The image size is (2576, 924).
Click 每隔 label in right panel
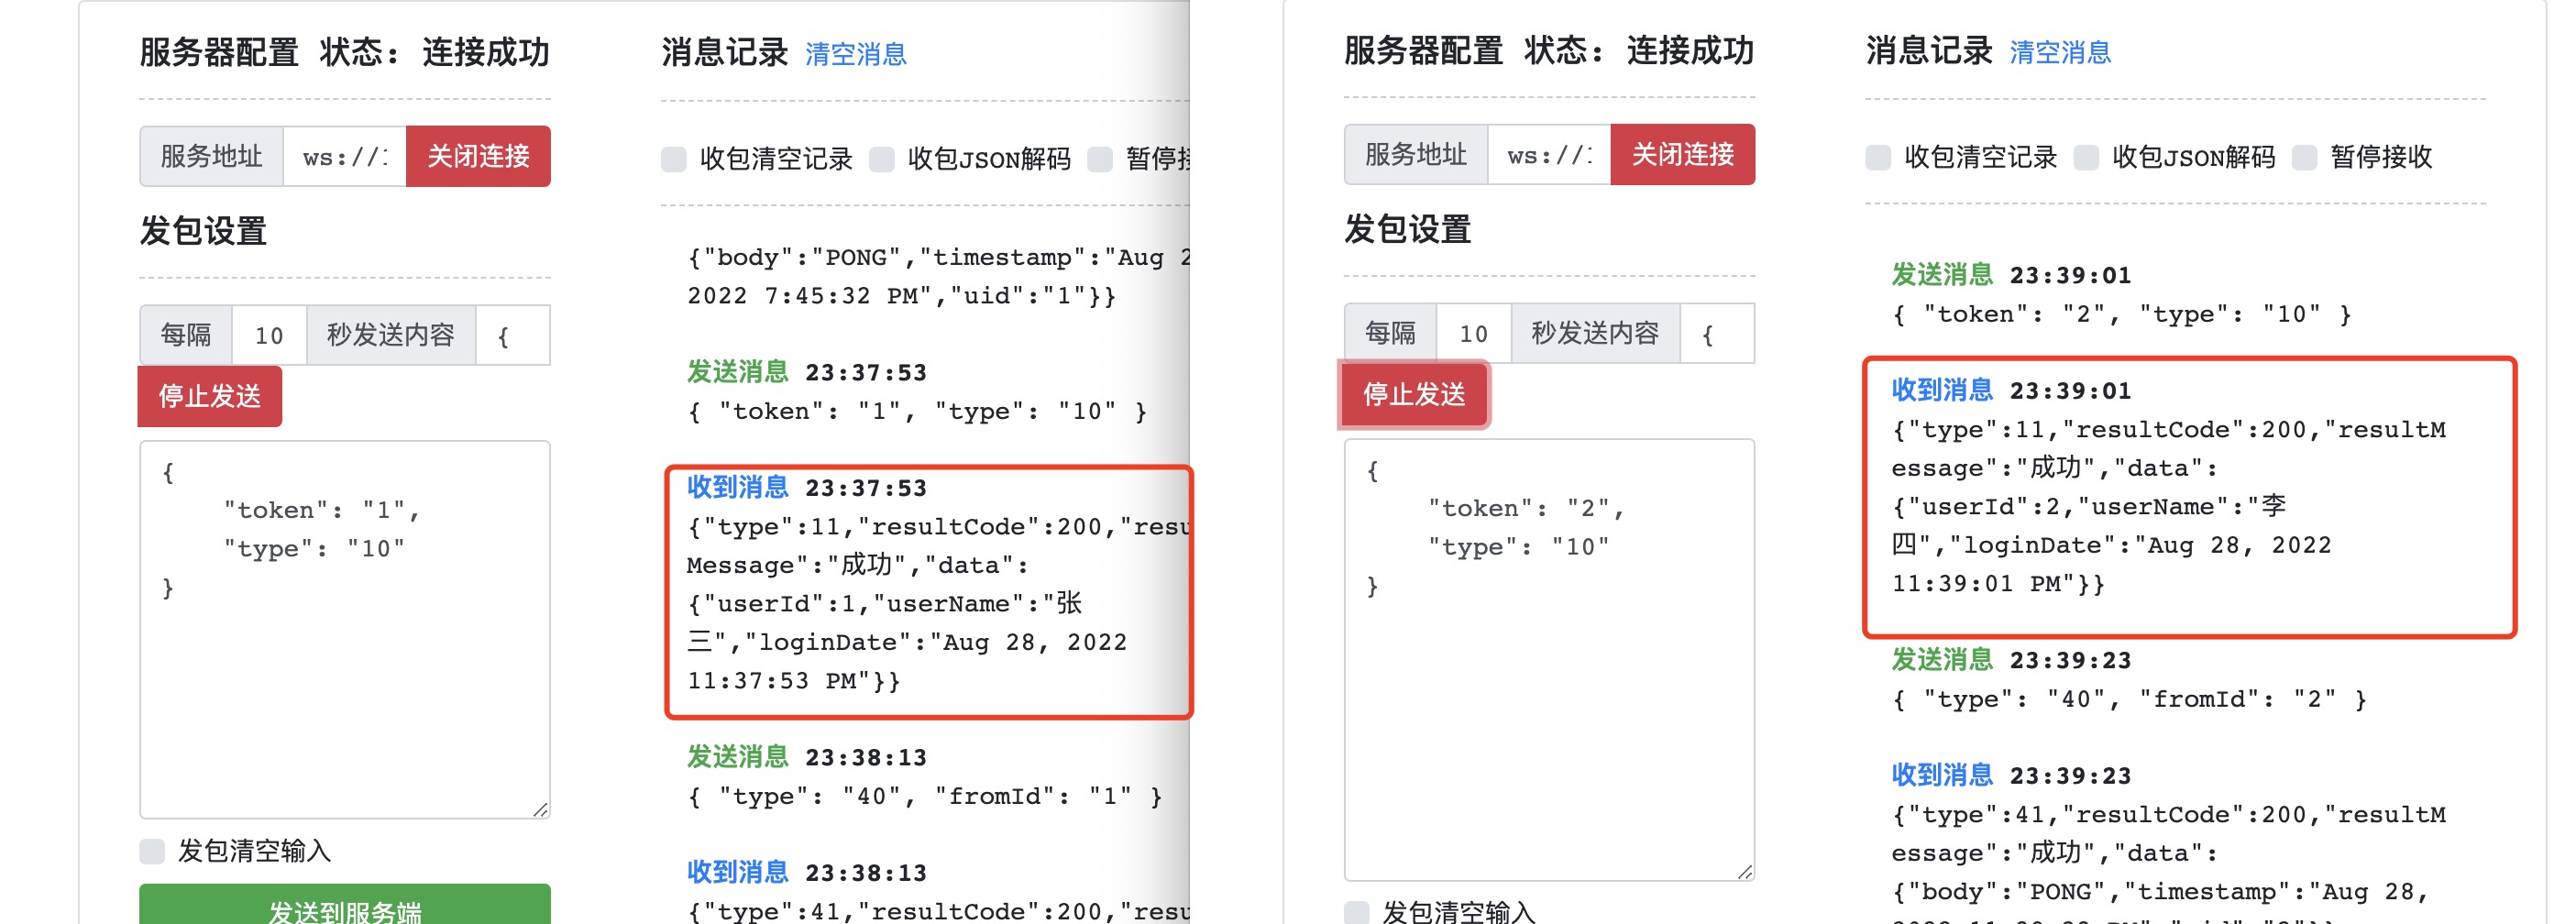tap(1390, 333)
